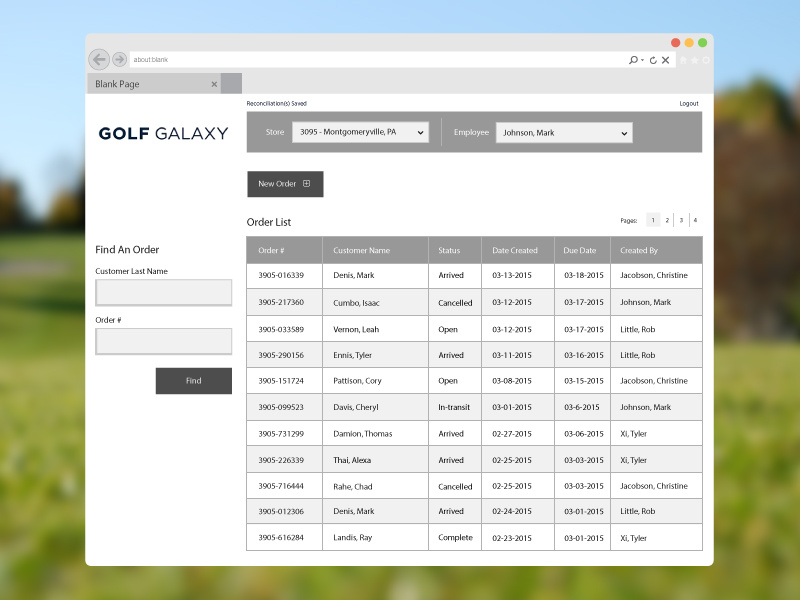Close the Blank Page tab with its X icon
Image resolution: width=800 pixels, height=600 pixels.
pos(214,84)
